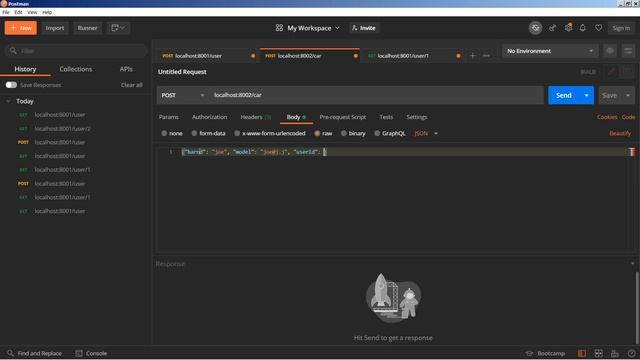Image resolution: width=640 pixels, height=360 pixels.
Task: Open the satellite capture requests icon
Action: (x=552, y=28)
